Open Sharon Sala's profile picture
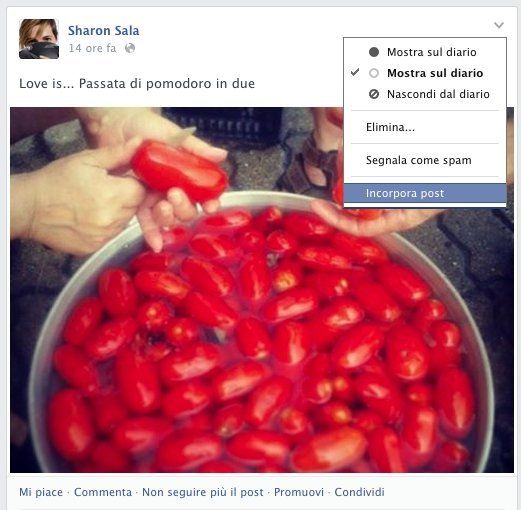The width and height of the screenshot is (521, 510). point(39,39)
